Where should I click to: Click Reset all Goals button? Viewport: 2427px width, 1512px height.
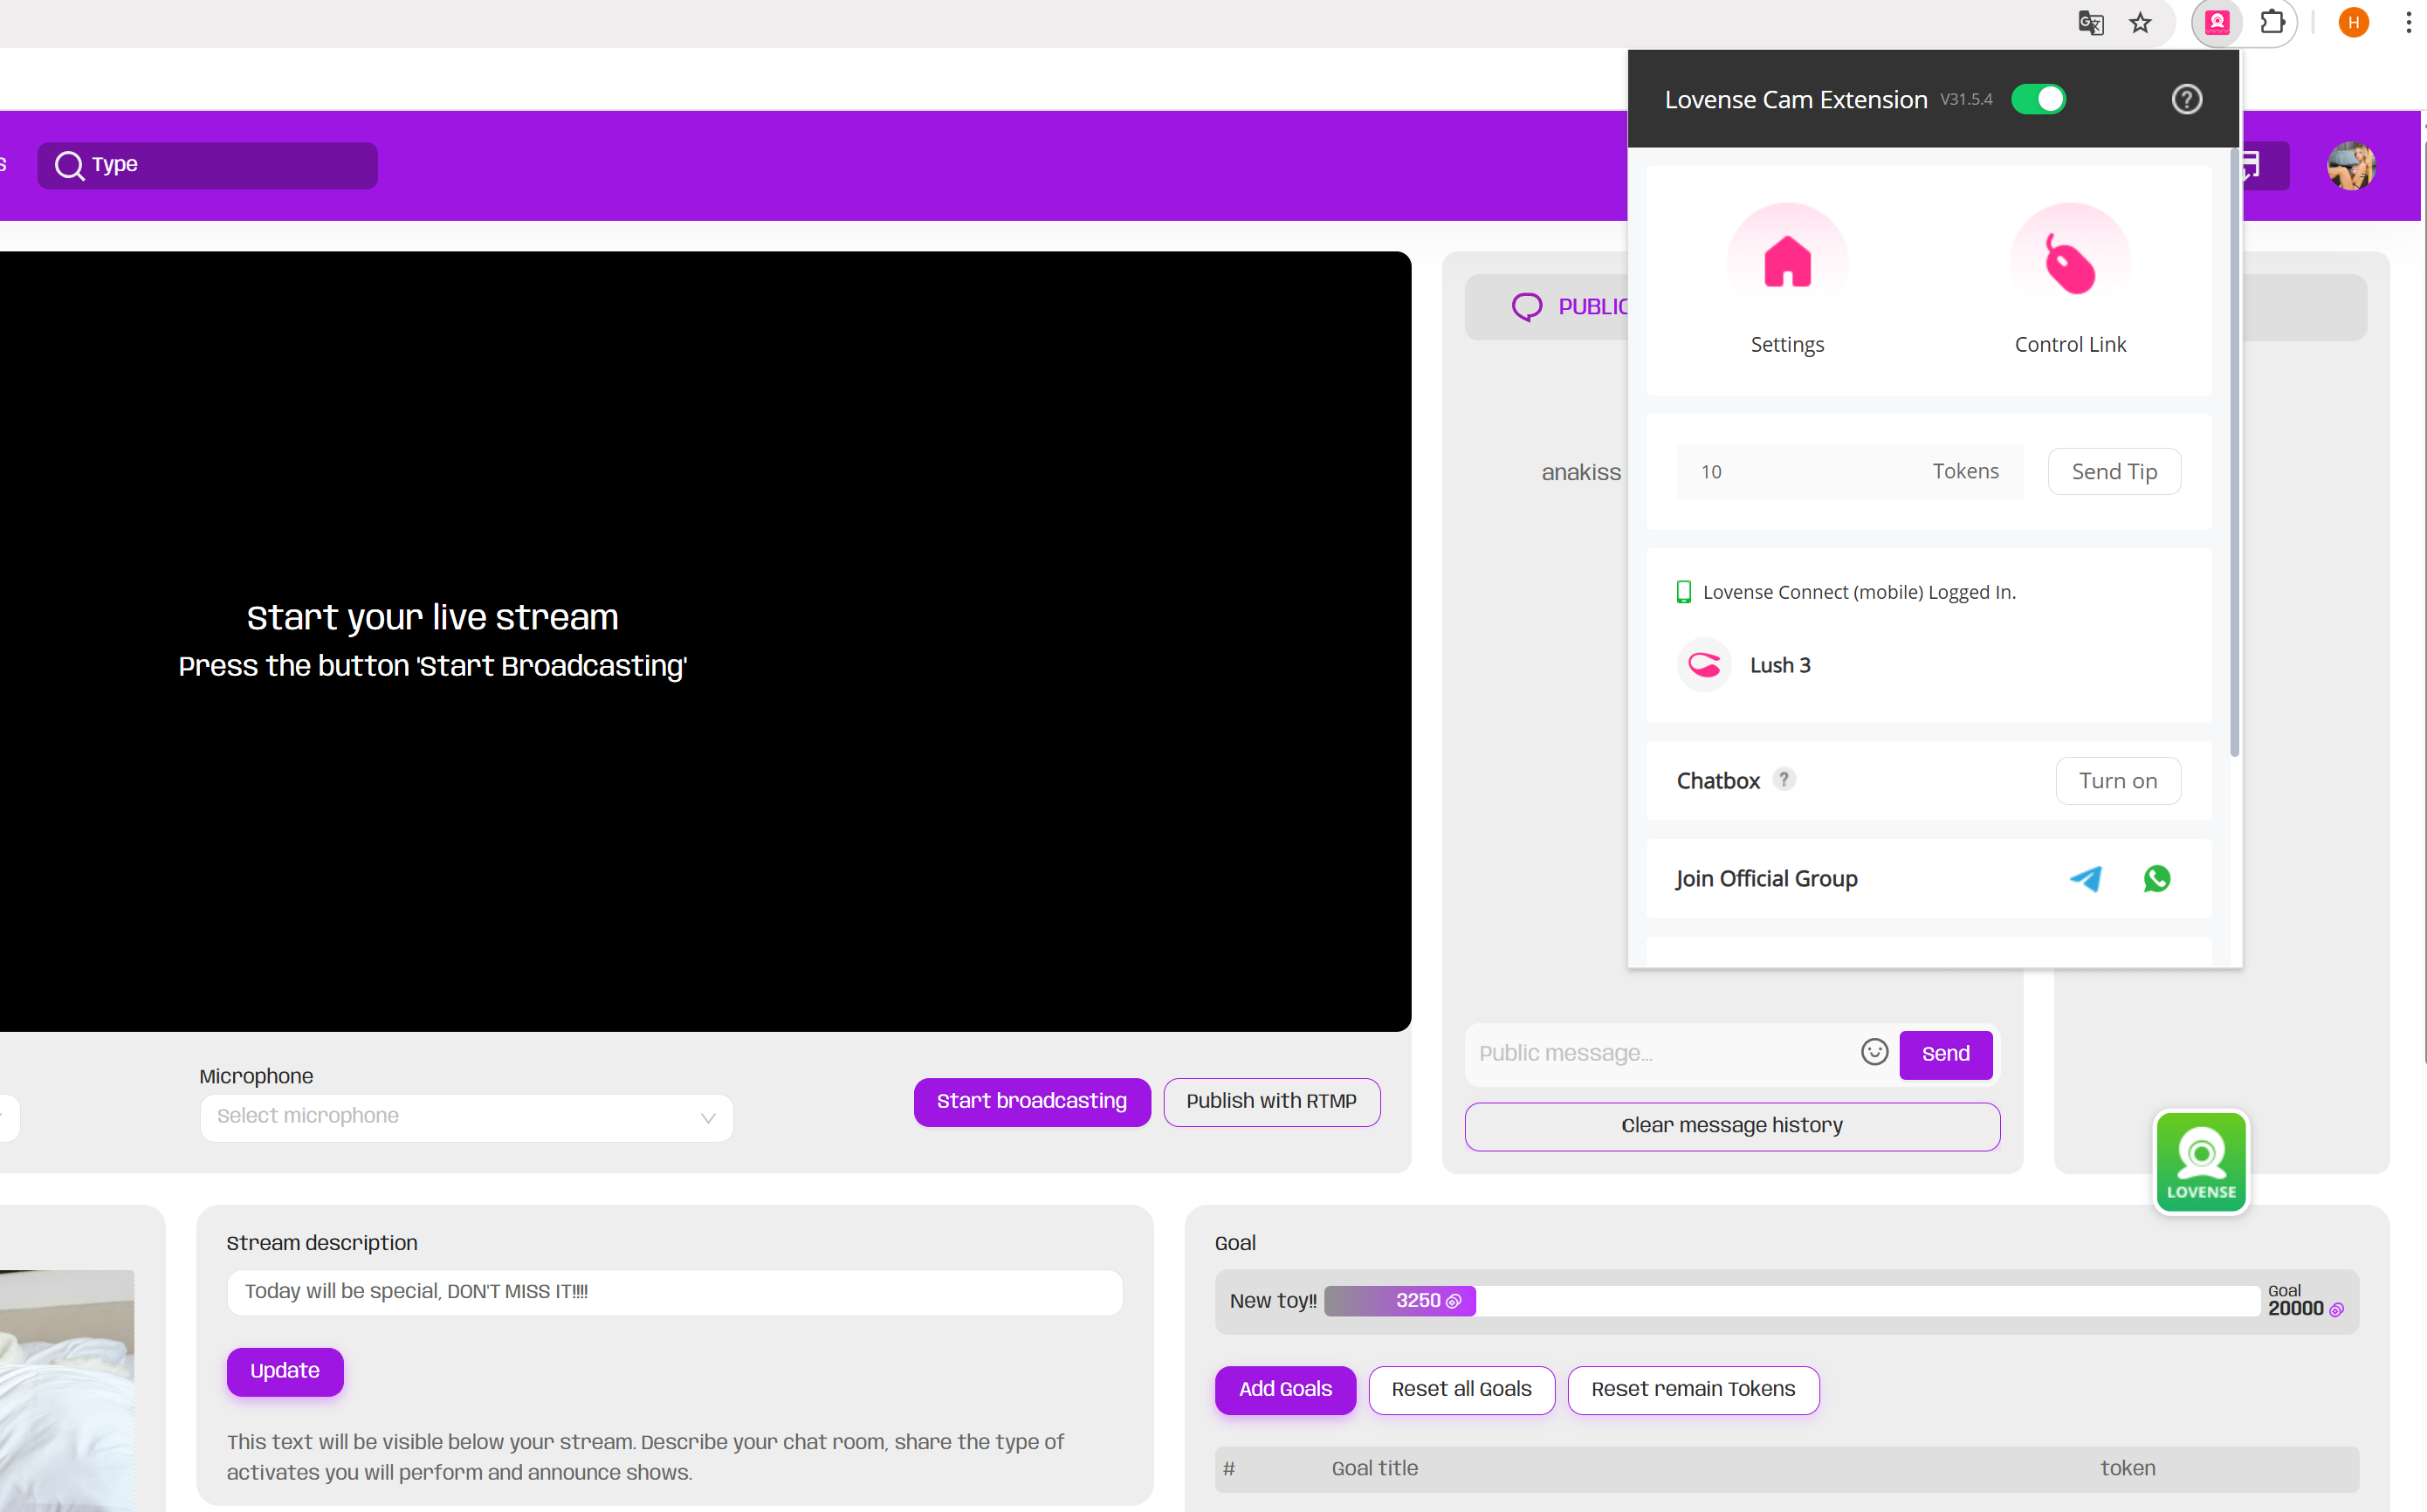click(1460, 1389)
